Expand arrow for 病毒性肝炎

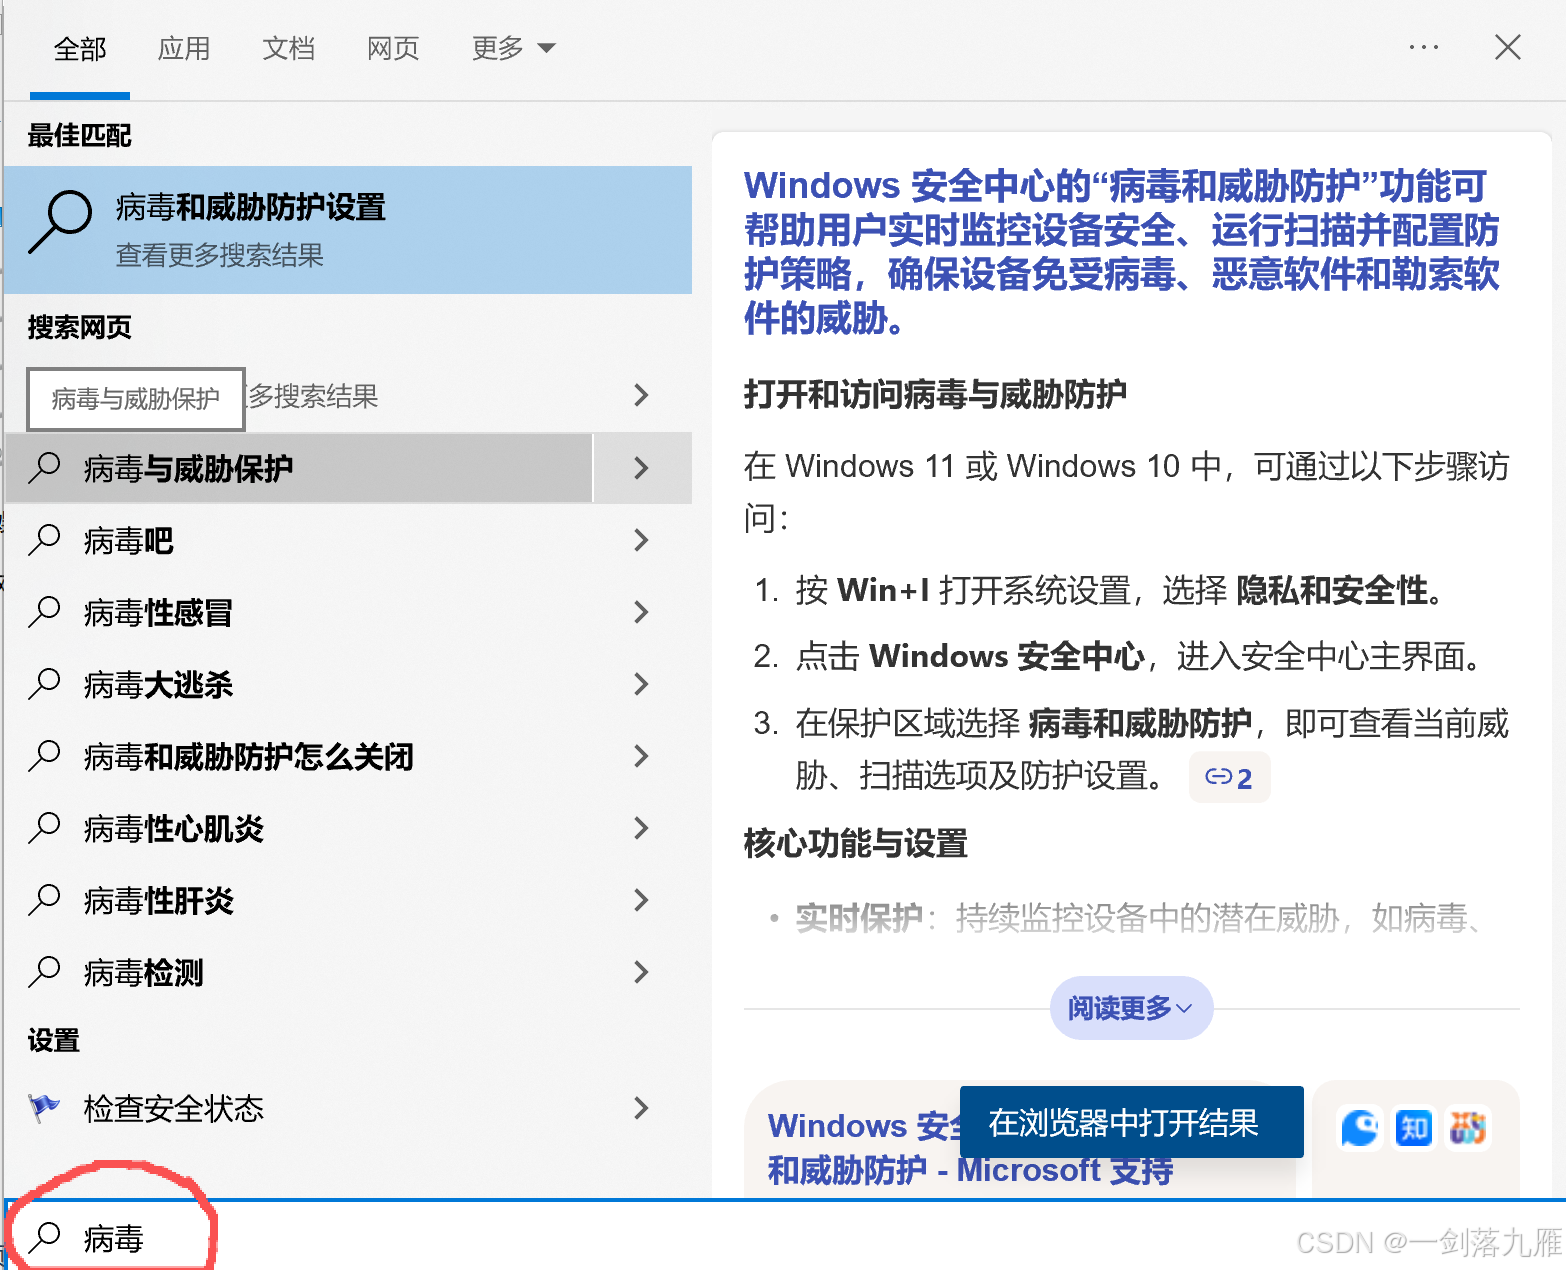[642, 900]
